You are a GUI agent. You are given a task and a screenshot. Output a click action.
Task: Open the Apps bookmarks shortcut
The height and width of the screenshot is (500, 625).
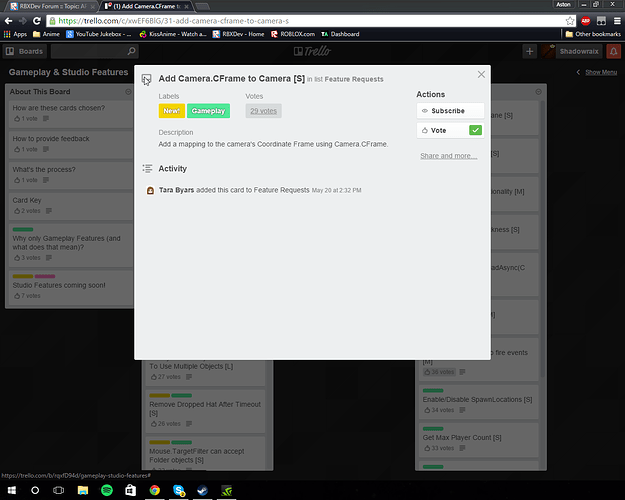click(15, 34)
